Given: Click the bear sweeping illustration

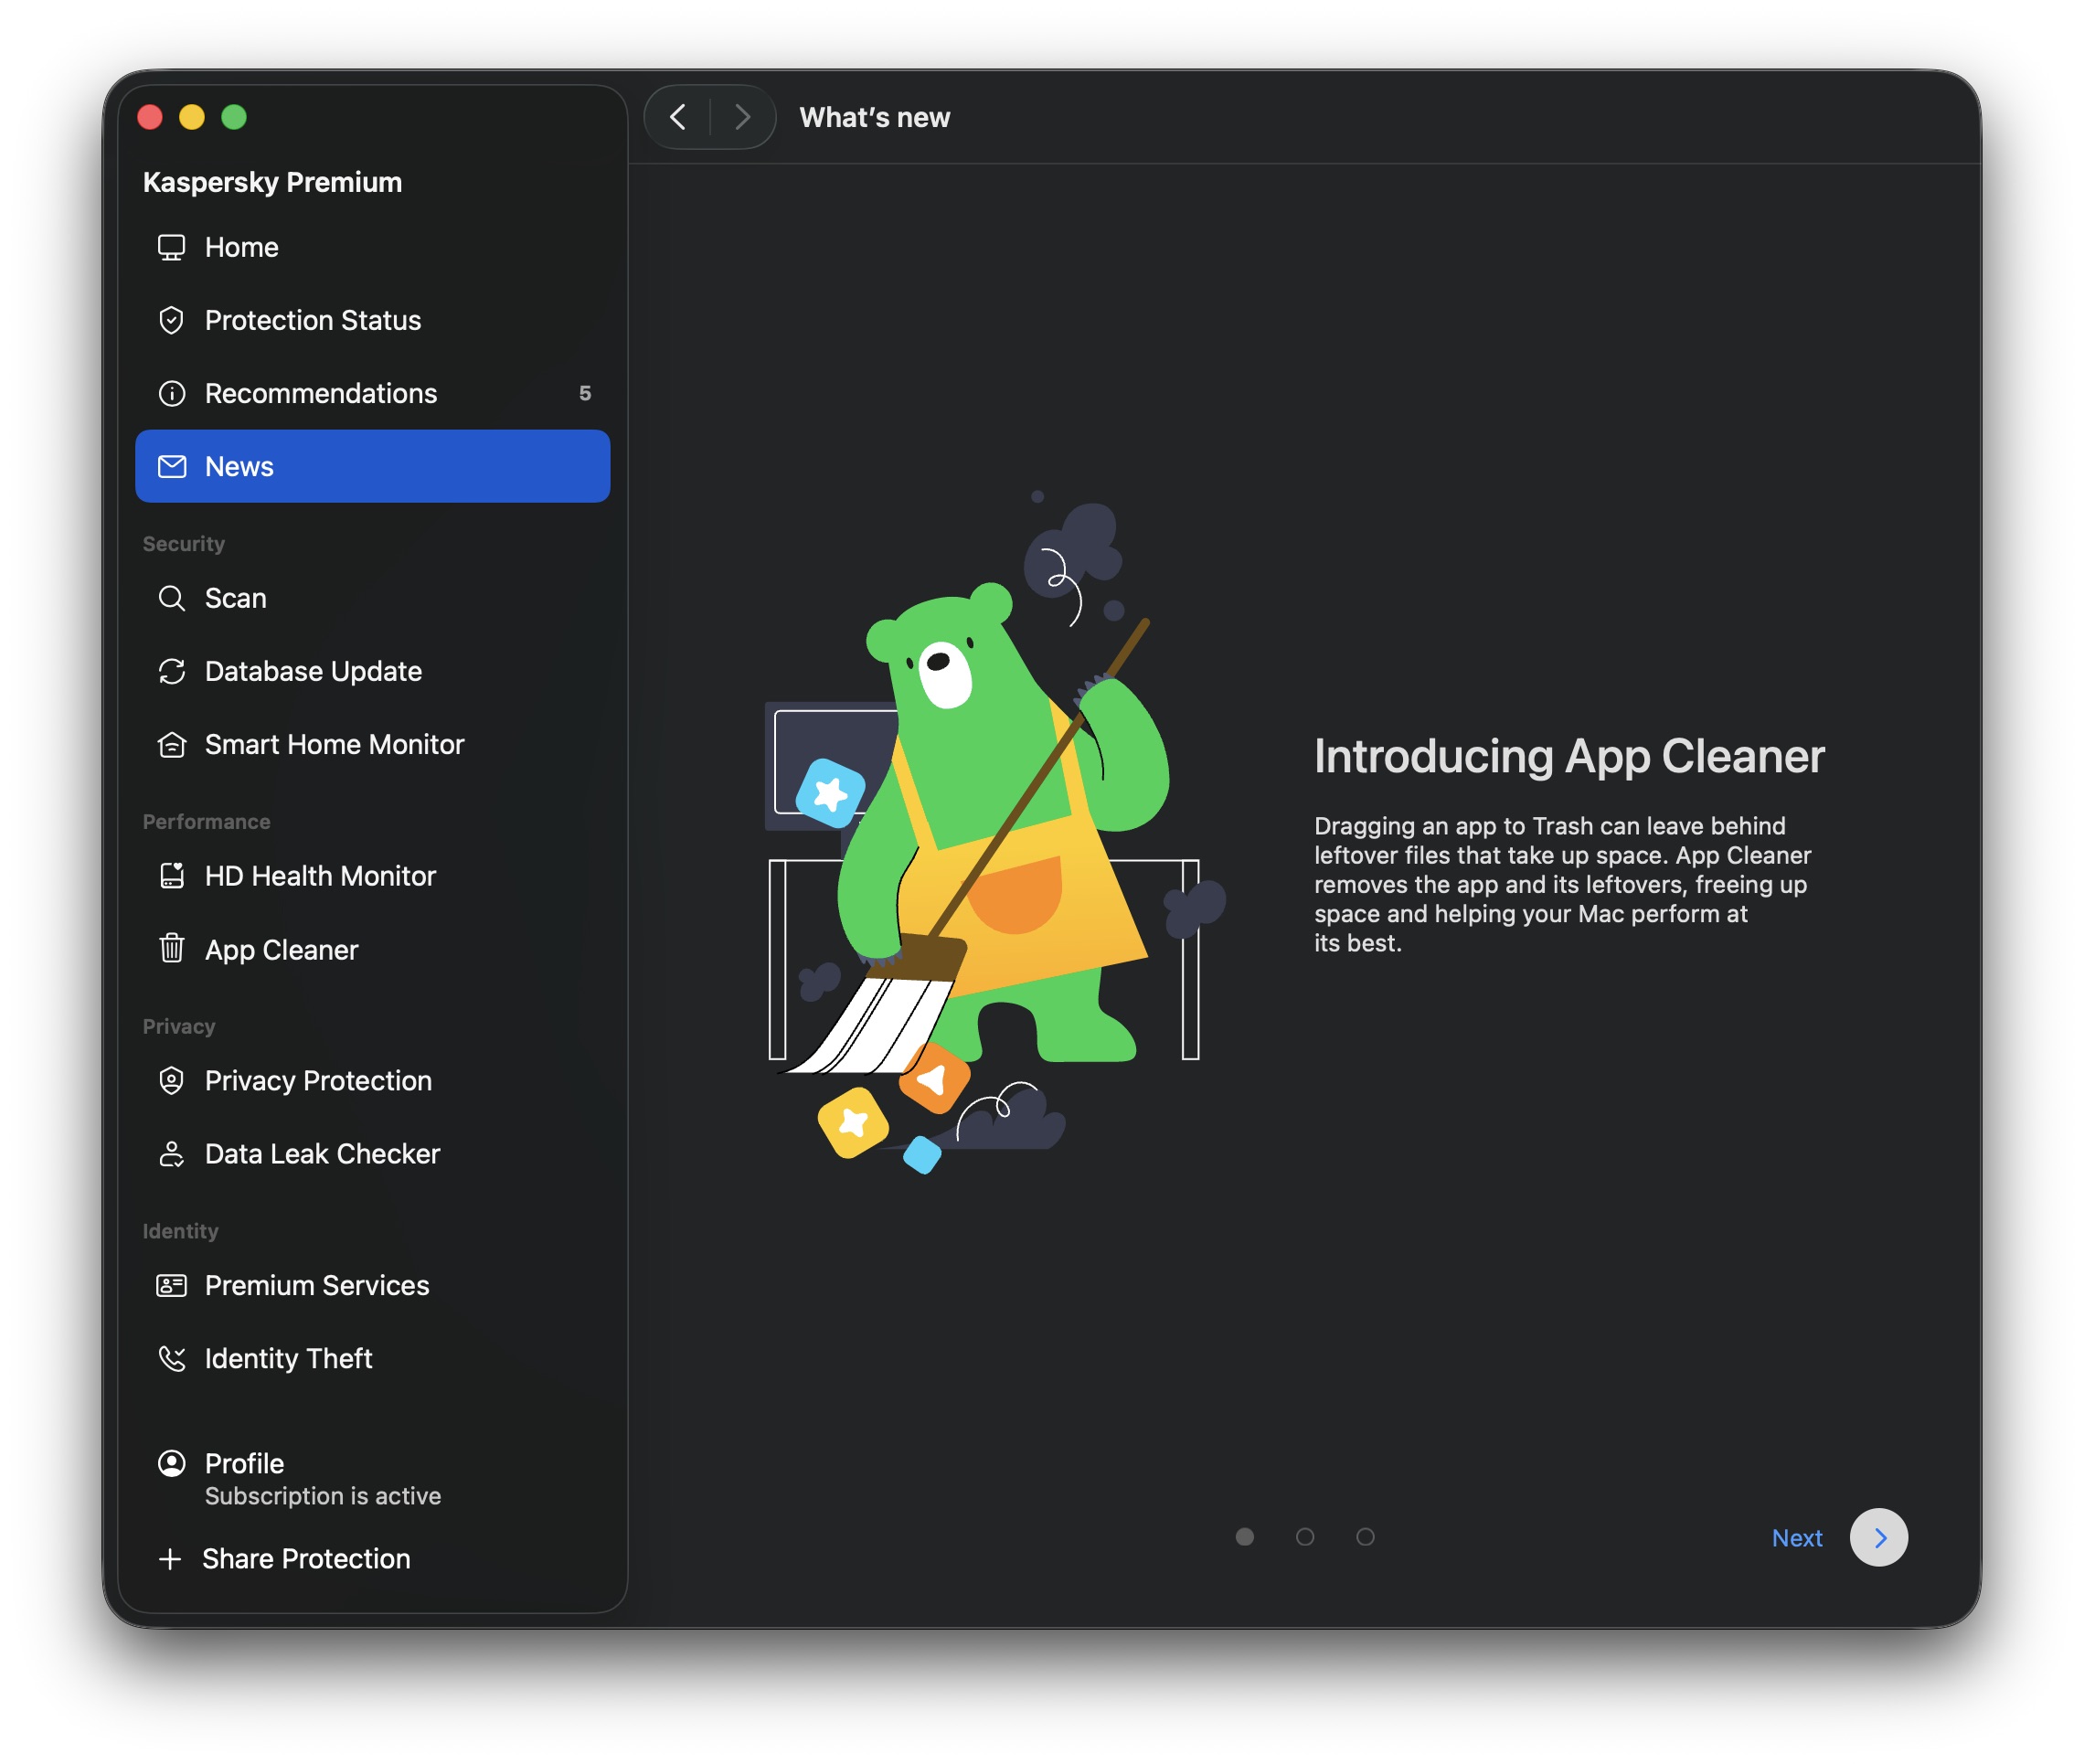Looking at the screenshot, I should click(996, 832).
